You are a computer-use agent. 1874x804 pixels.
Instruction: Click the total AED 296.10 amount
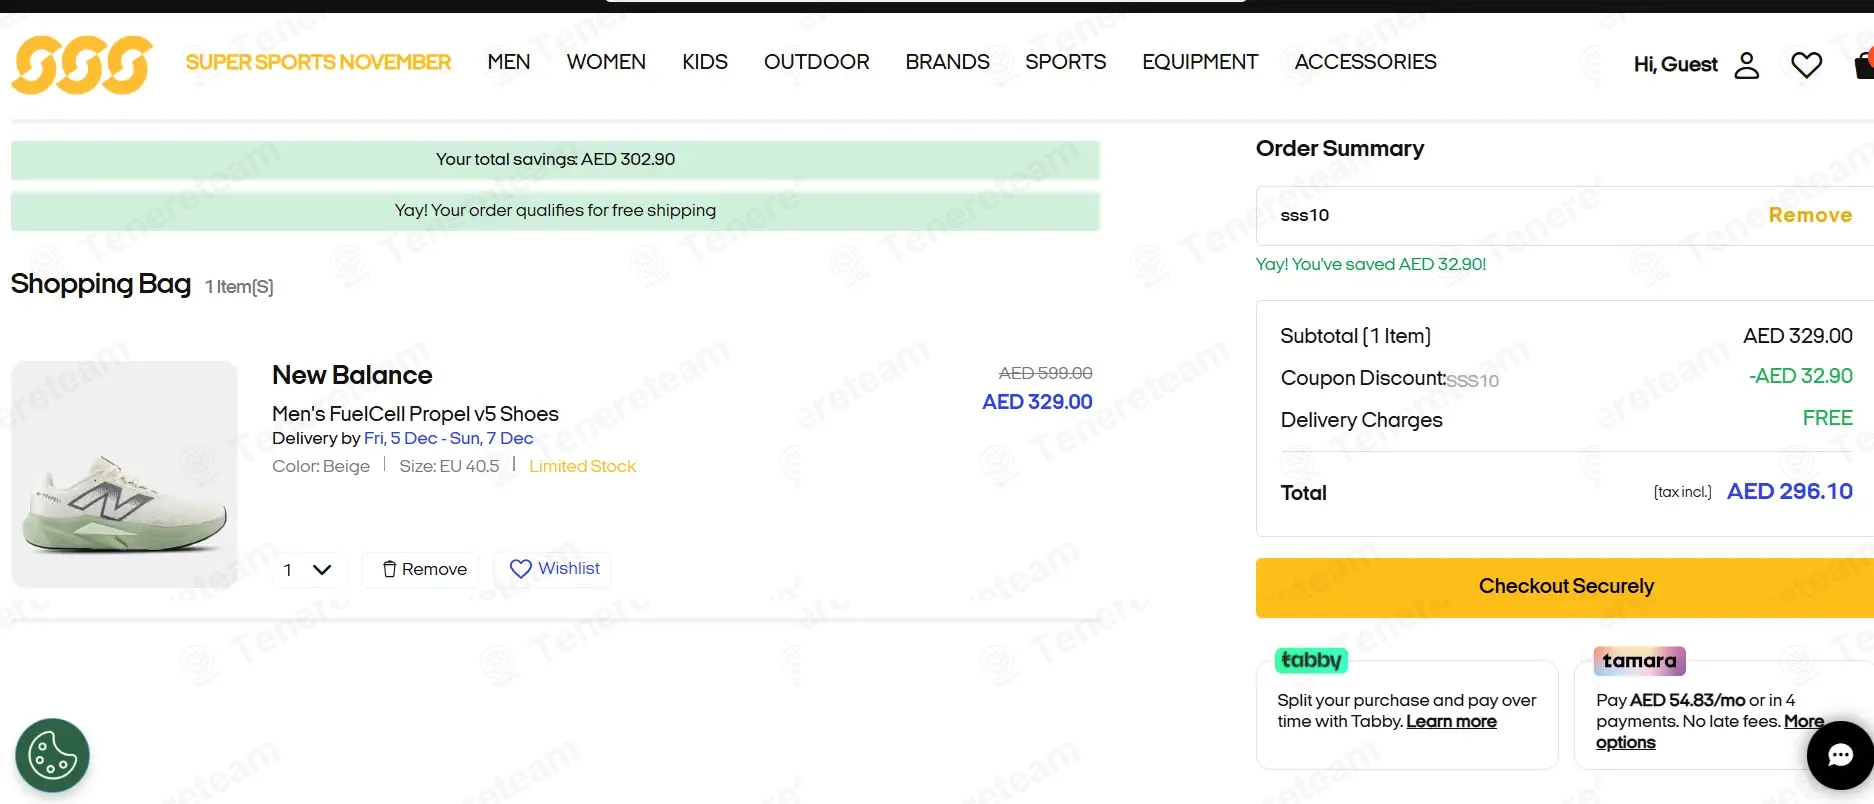point(1790,492)
